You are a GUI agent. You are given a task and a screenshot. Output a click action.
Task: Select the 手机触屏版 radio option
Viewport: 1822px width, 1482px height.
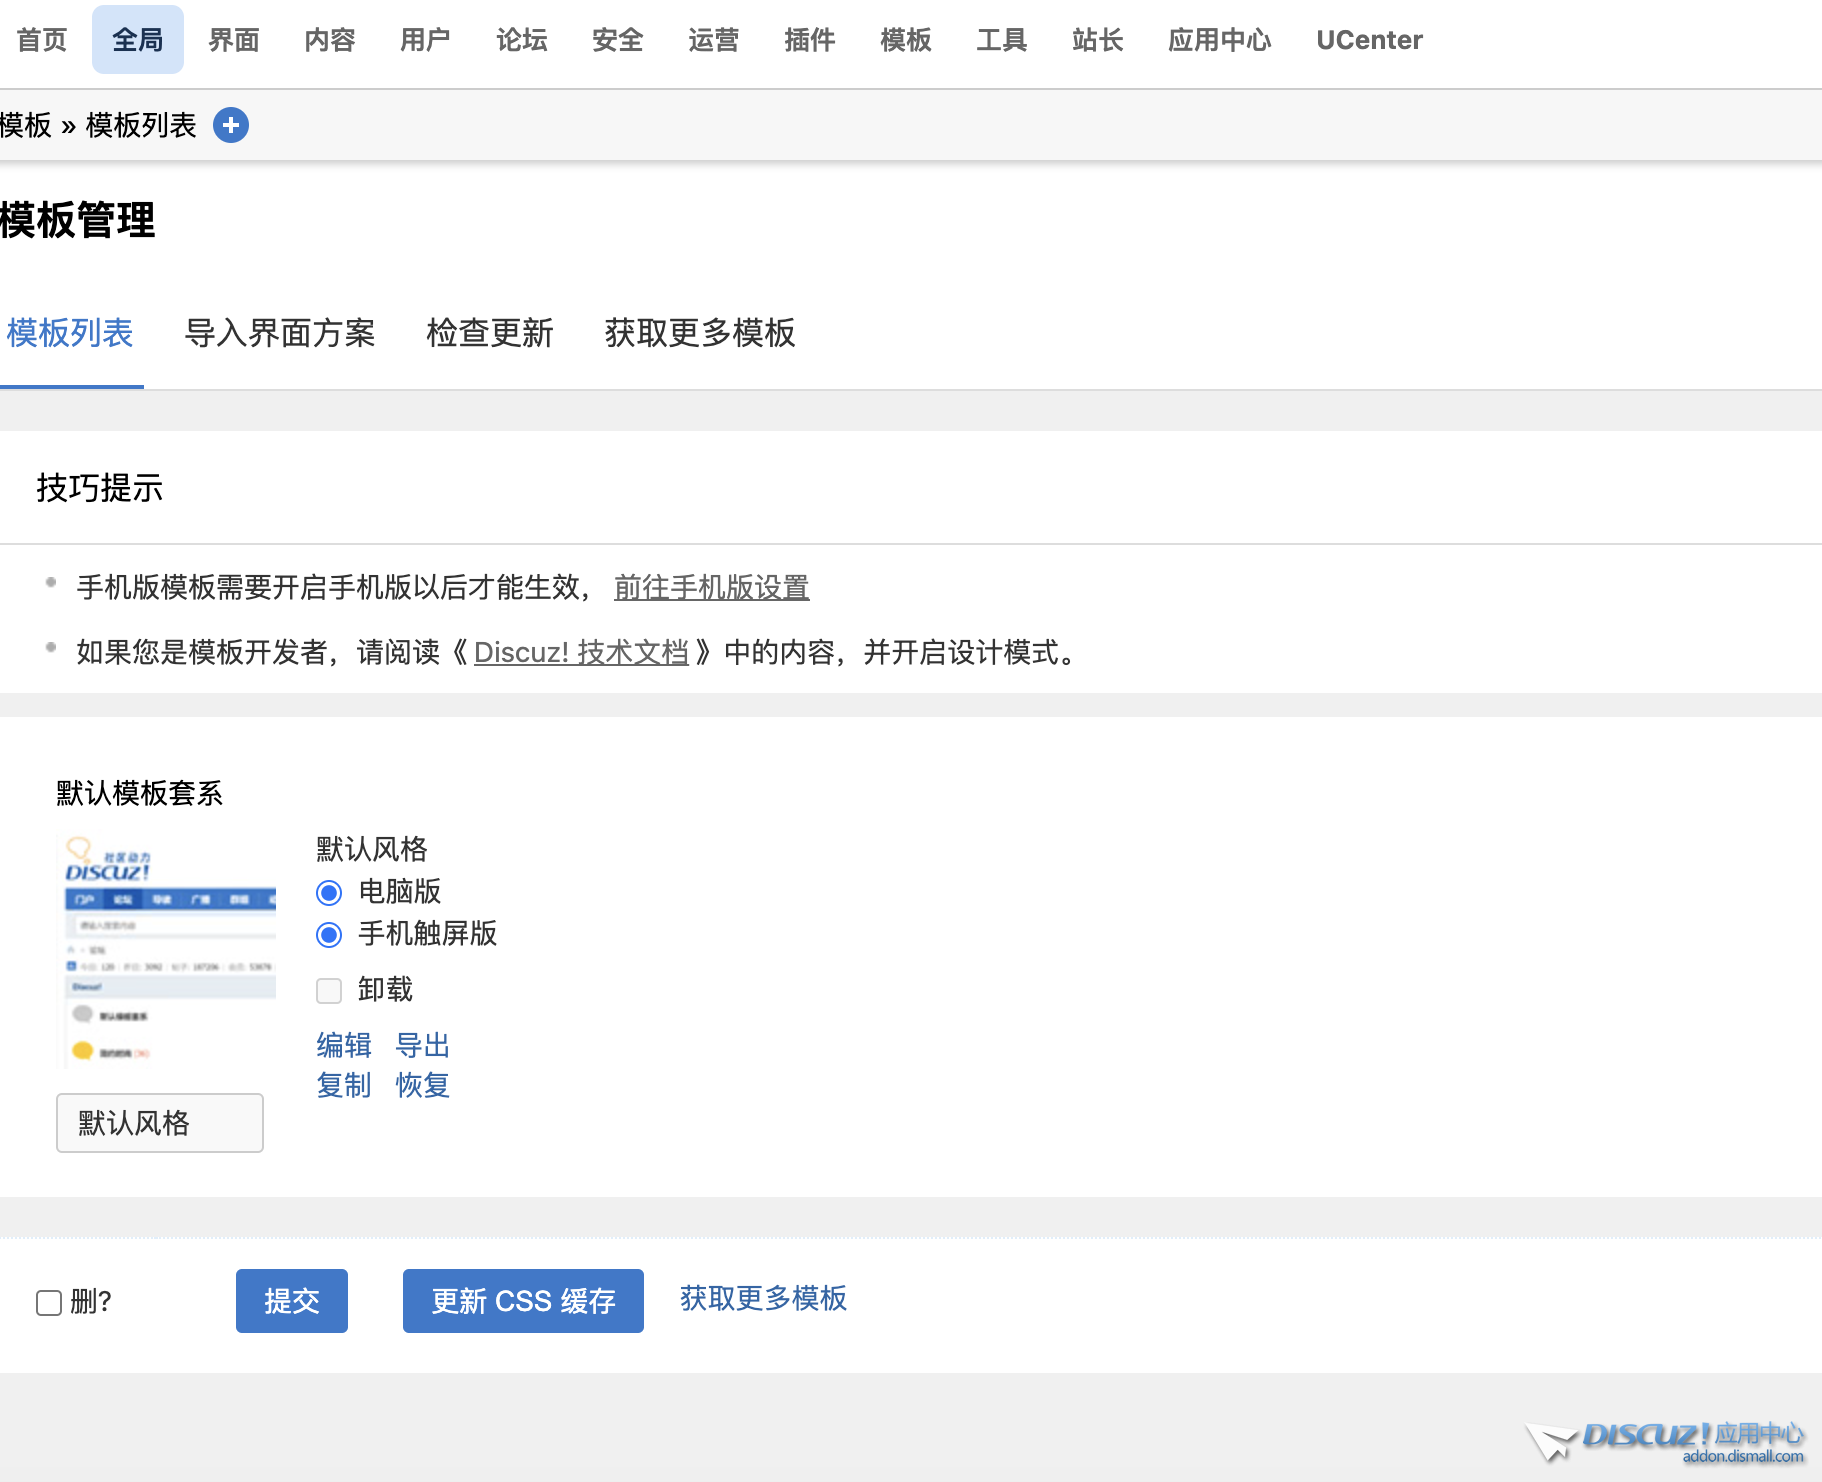point(328,935)
